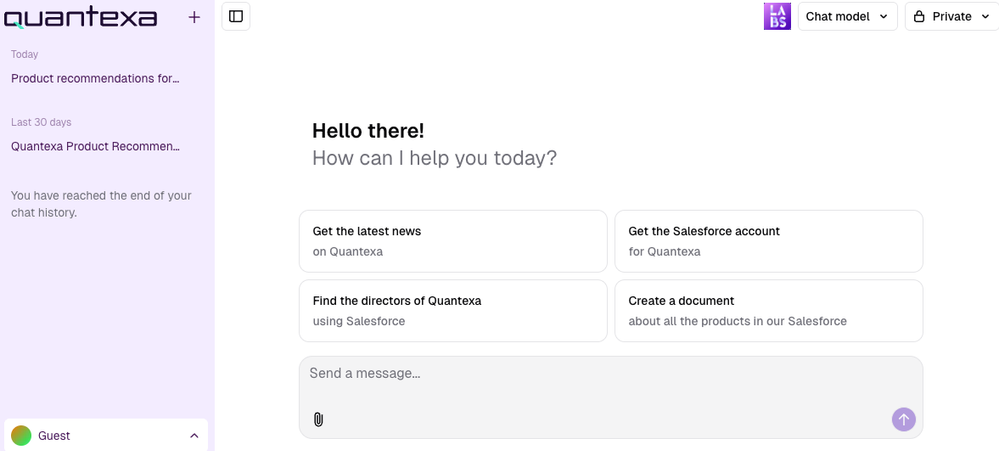Open the Chat model dropdown
The height and width of the screenshot is (451, 999).
(846, 16)
